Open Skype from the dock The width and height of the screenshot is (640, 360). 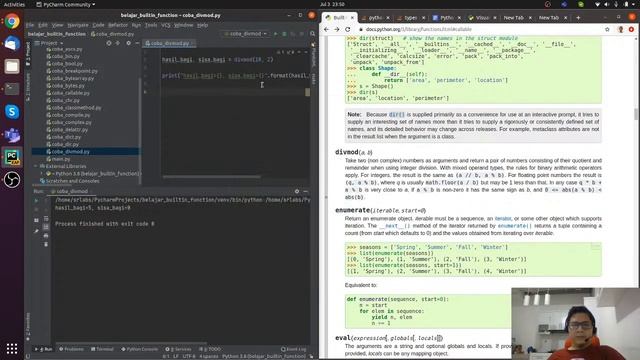pos(12,111)
